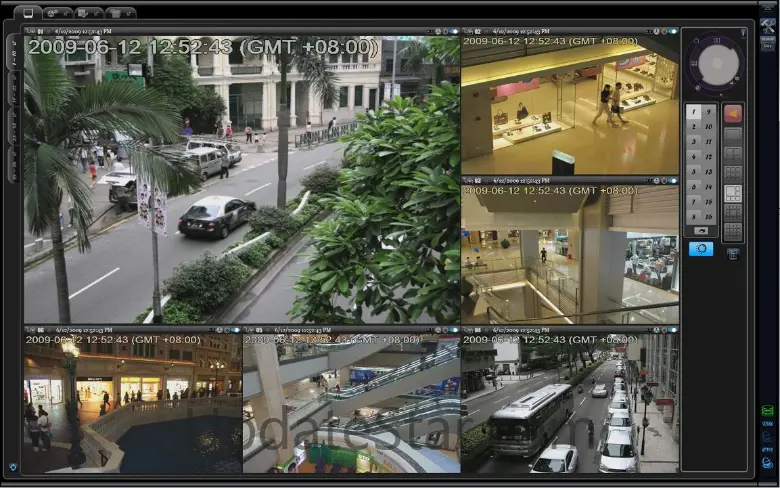Click the green disk storage status icon
This screenshot has width=780, height=488.
[767, 411]
